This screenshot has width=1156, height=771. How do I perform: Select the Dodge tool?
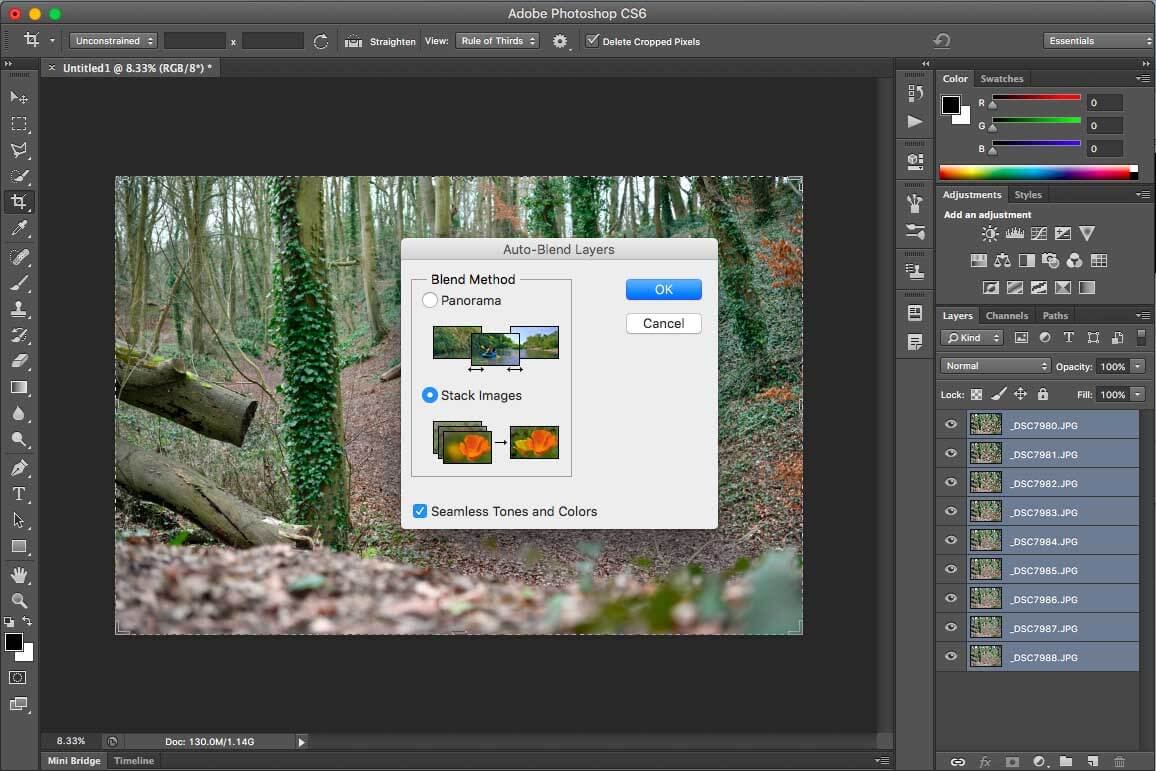pos(19,440)
